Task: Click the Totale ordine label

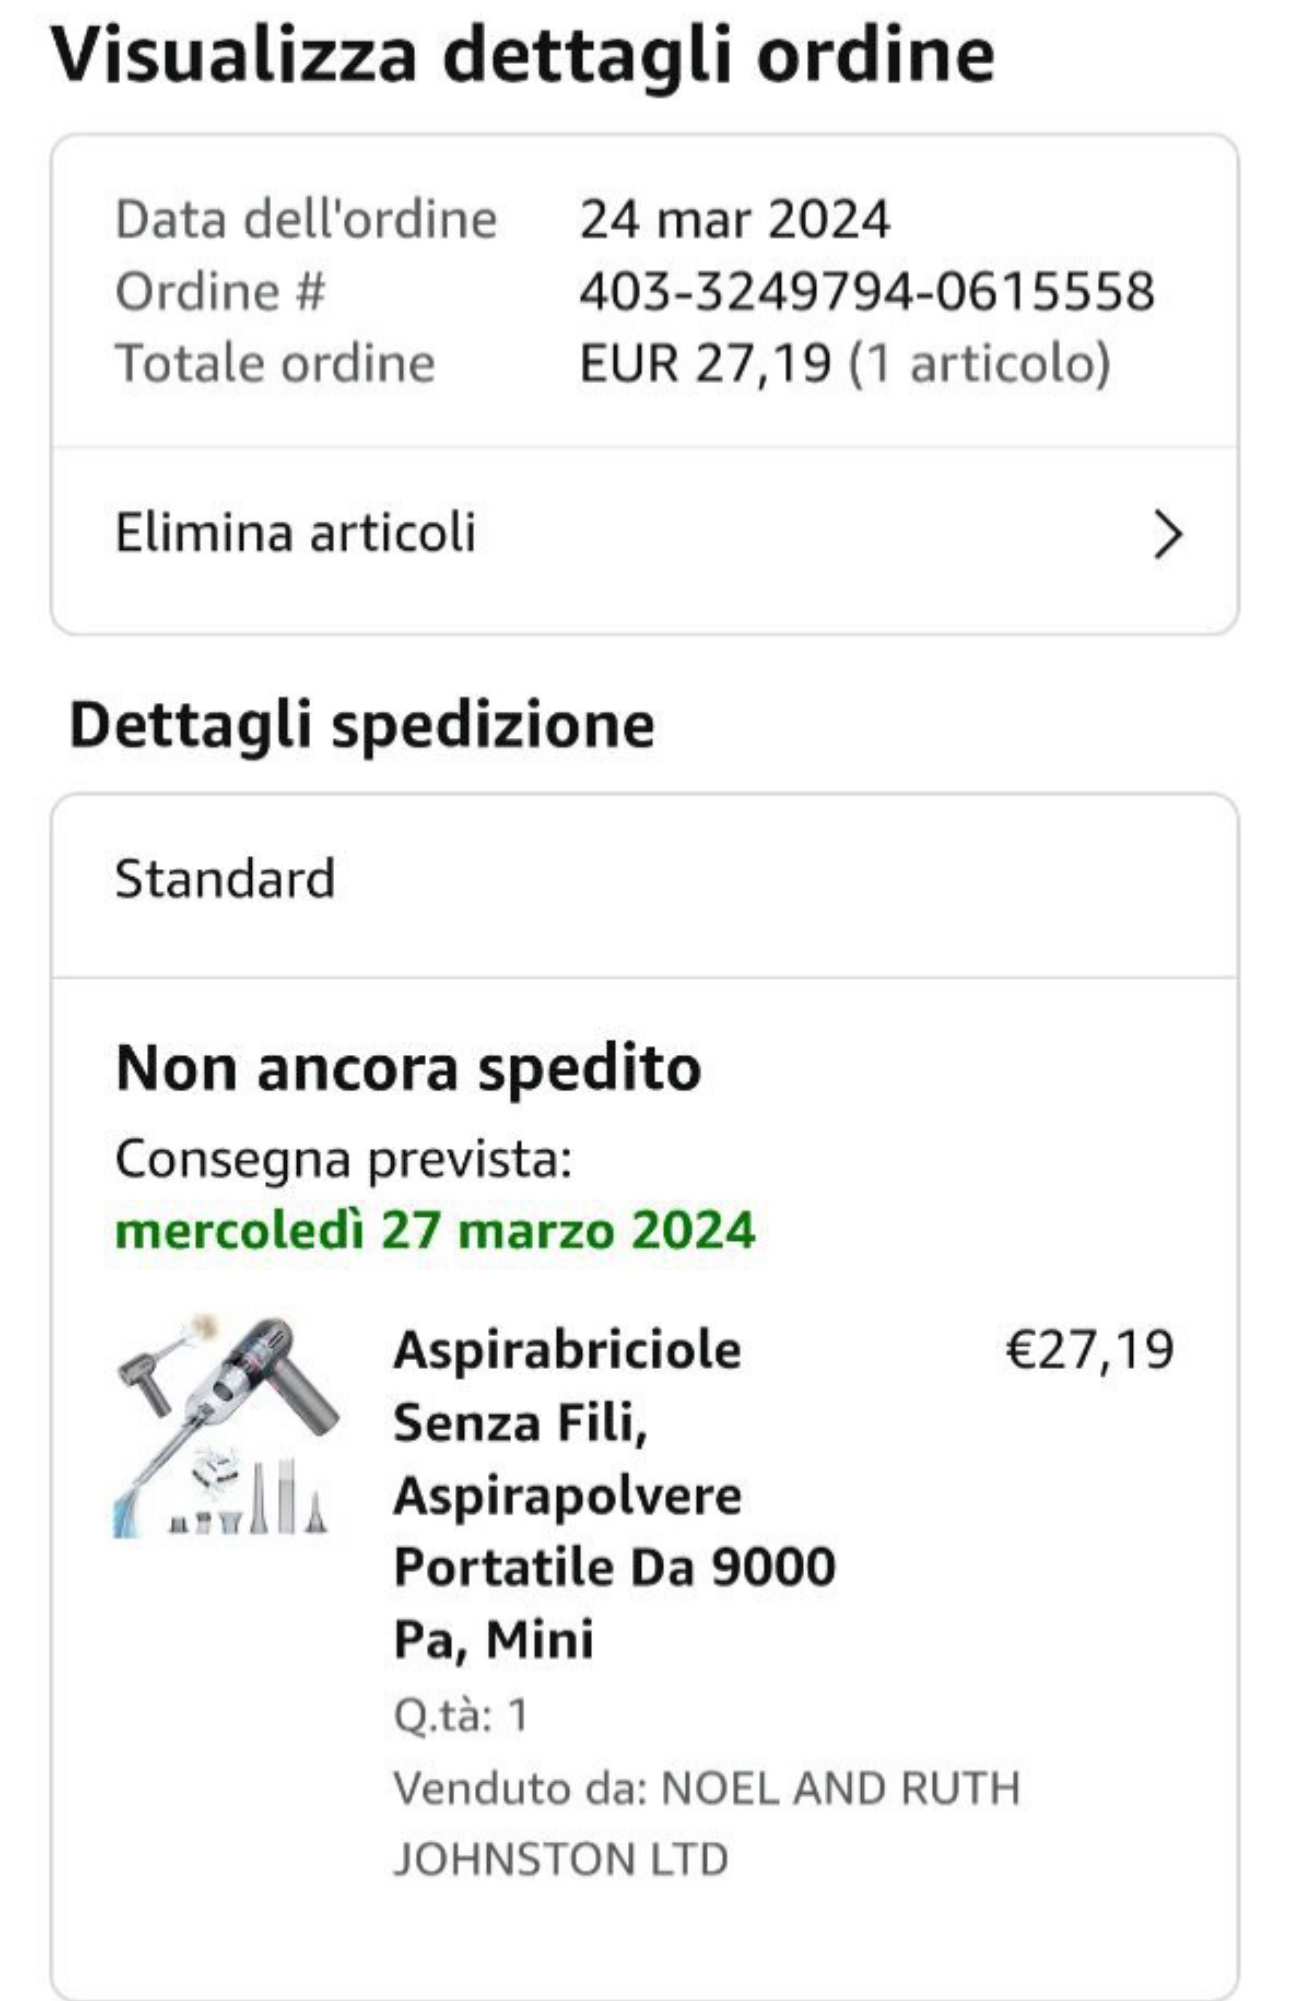Action: pyautogui.click(x=275, y=362)
